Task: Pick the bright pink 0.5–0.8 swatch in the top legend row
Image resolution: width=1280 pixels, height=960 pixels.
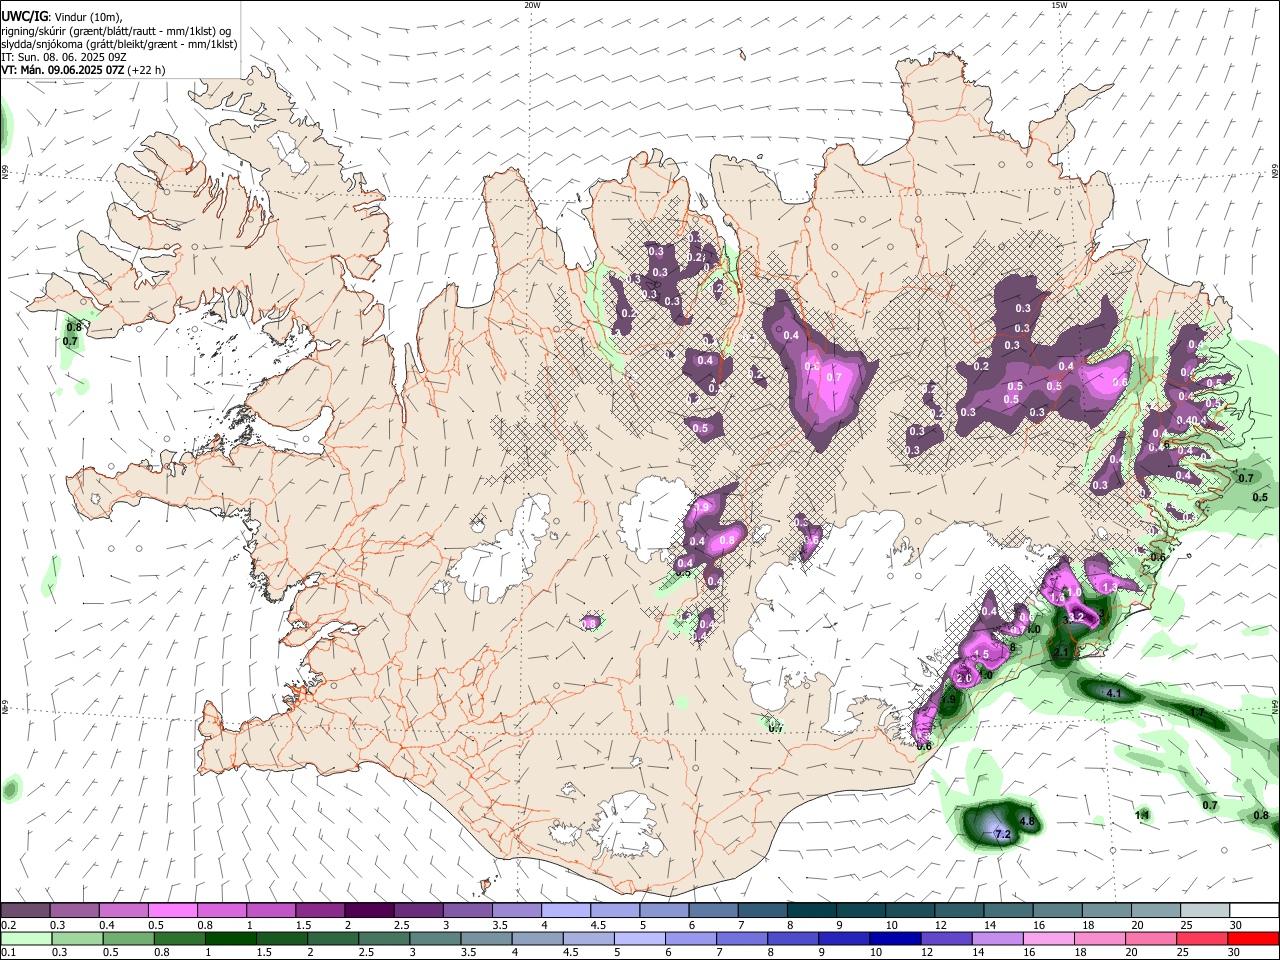Action: 172,910
